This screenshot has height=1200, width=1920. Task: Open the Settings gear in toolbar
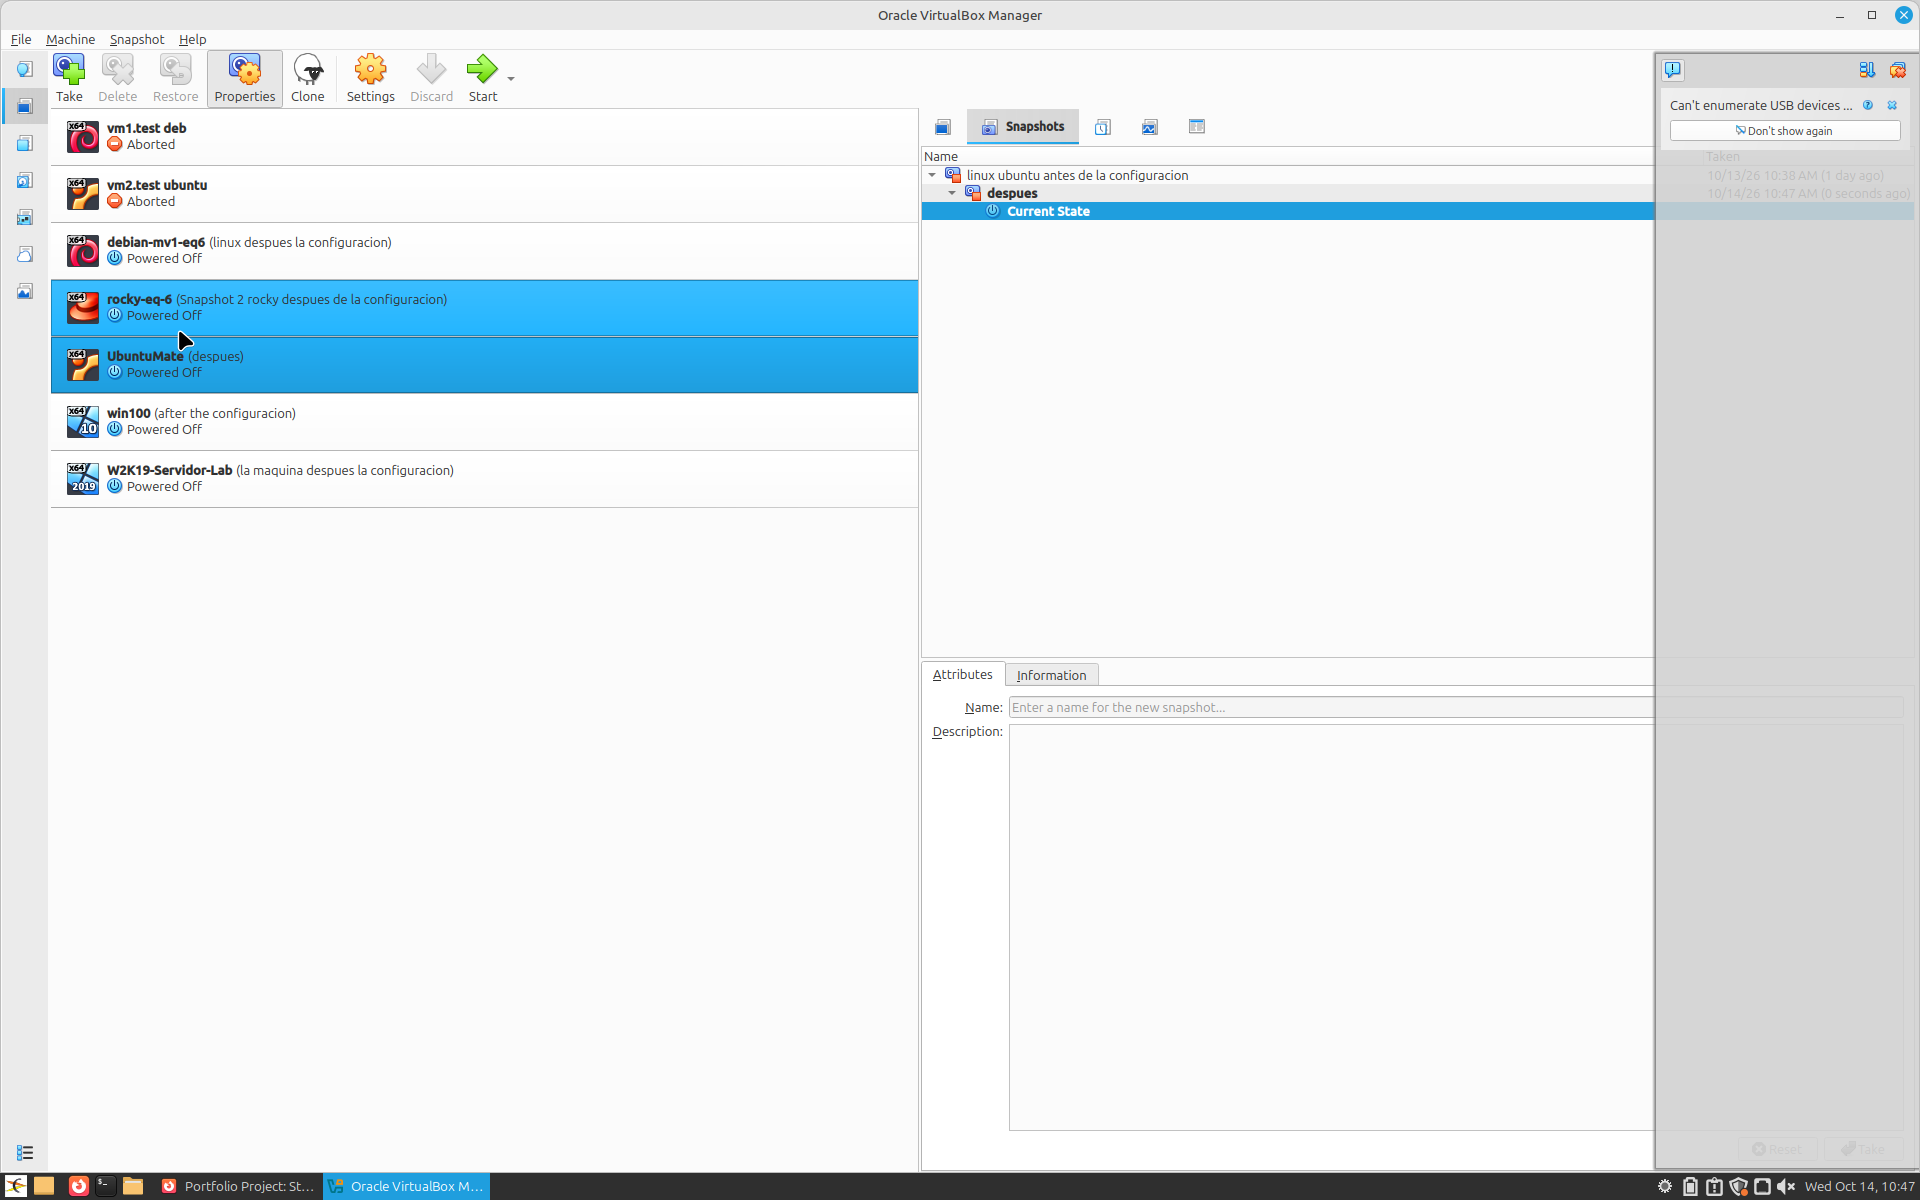370,78
